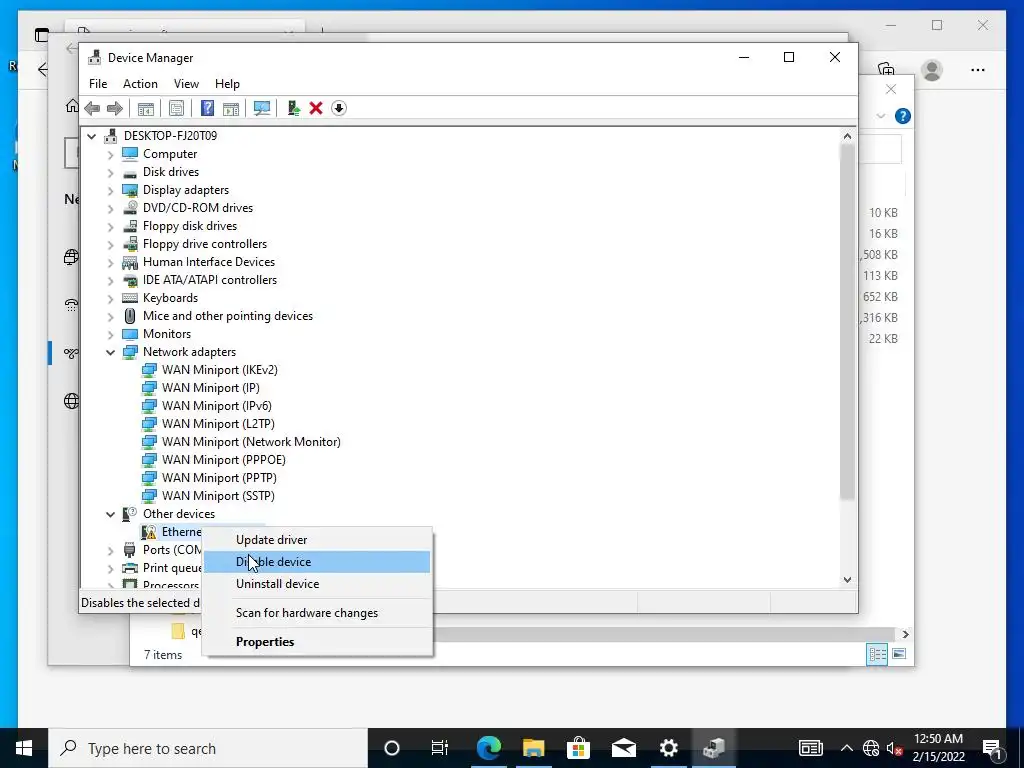The image size is (1024, 768).
Task: Click the Update device driver toolbar icon
Action: (x=293, y=108)
